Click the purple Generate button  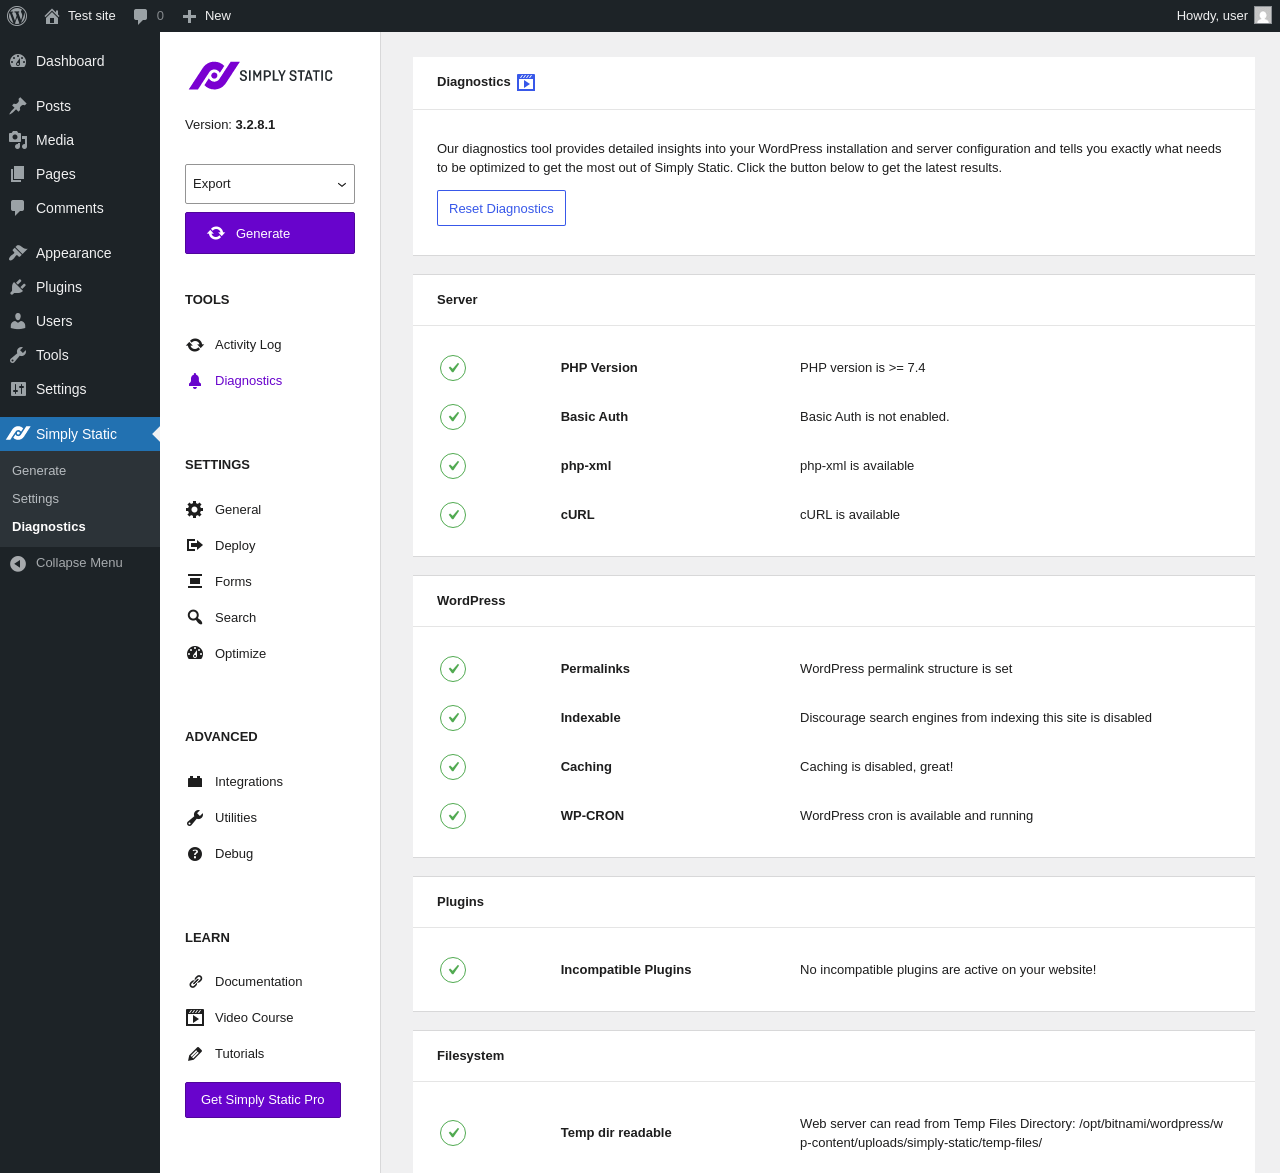[x=270, y=233]
